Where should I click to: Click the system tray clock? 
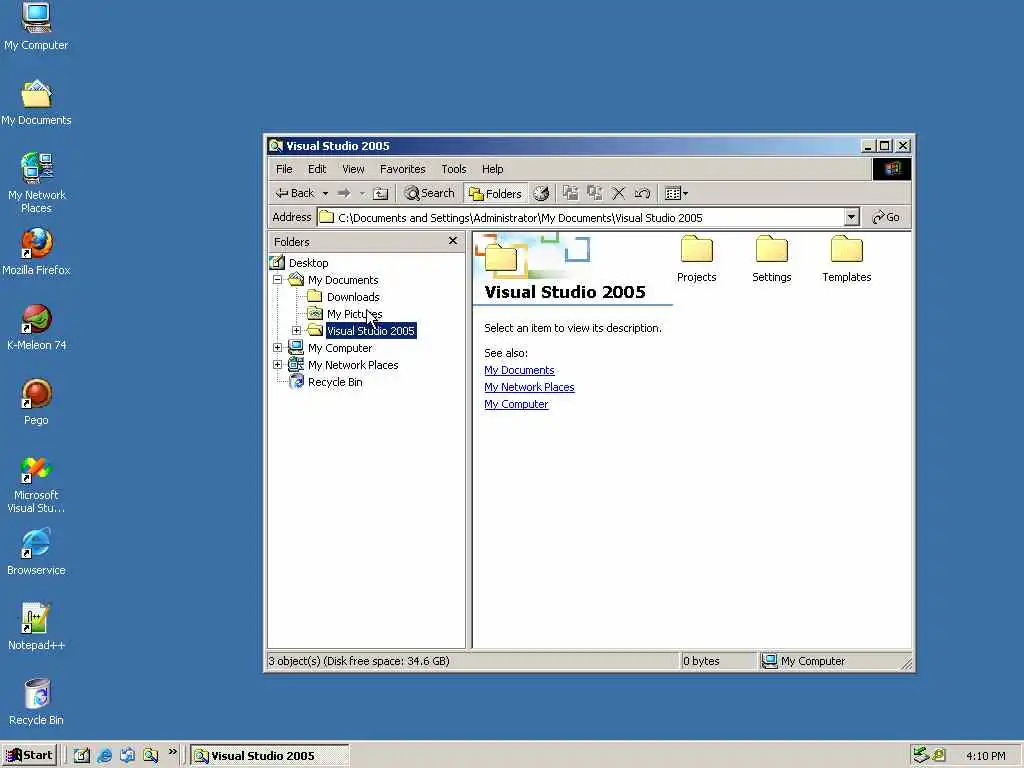click(x=985, y=756)
